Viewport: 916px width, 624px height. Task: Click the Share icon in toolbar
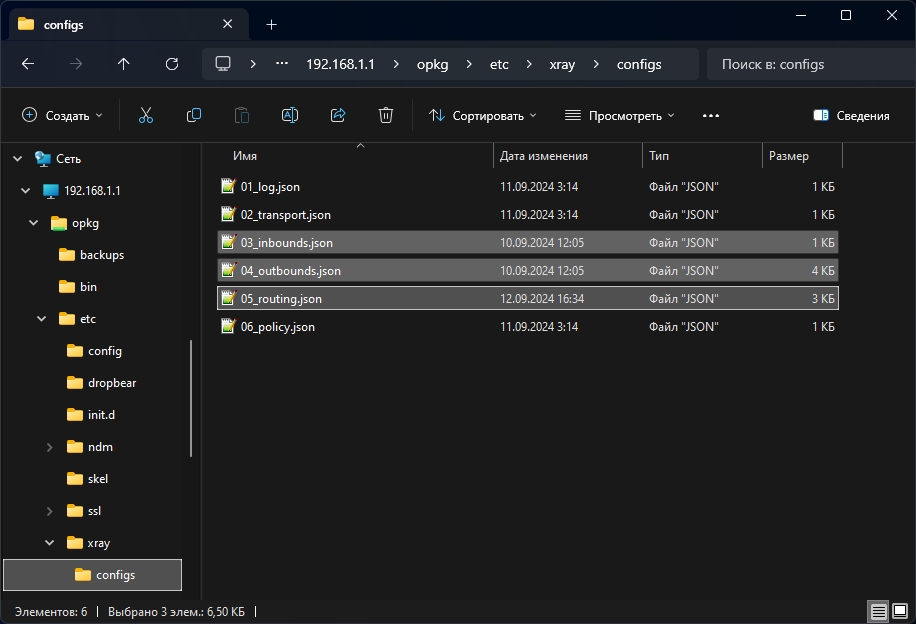point(338,116)
